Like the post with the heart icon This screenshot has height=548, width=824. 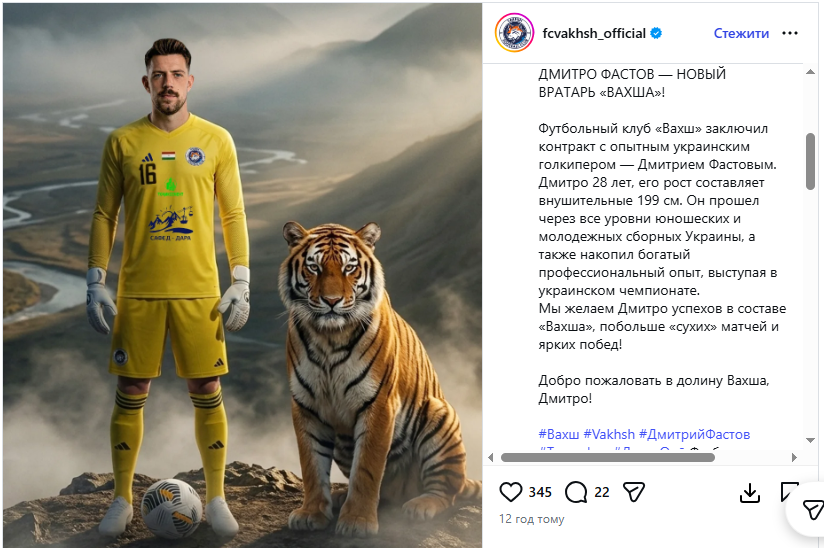click(510, 492)
